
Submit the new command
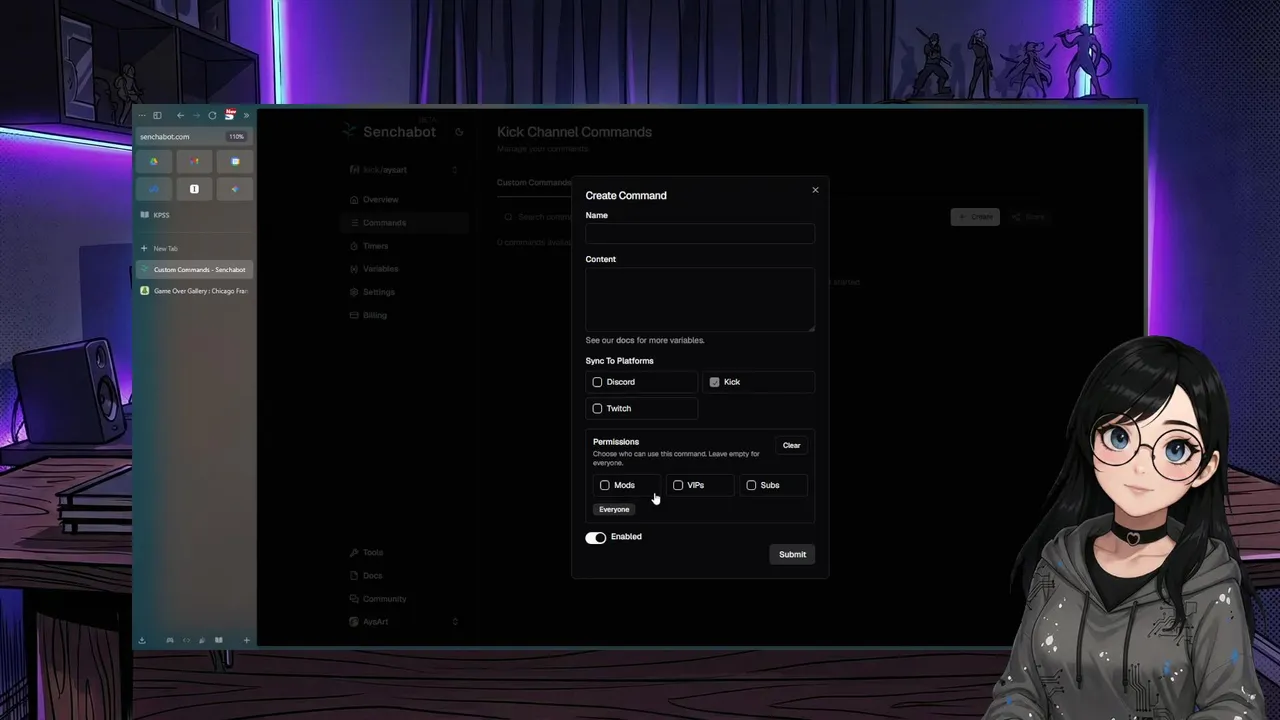[x=792, y=554]
